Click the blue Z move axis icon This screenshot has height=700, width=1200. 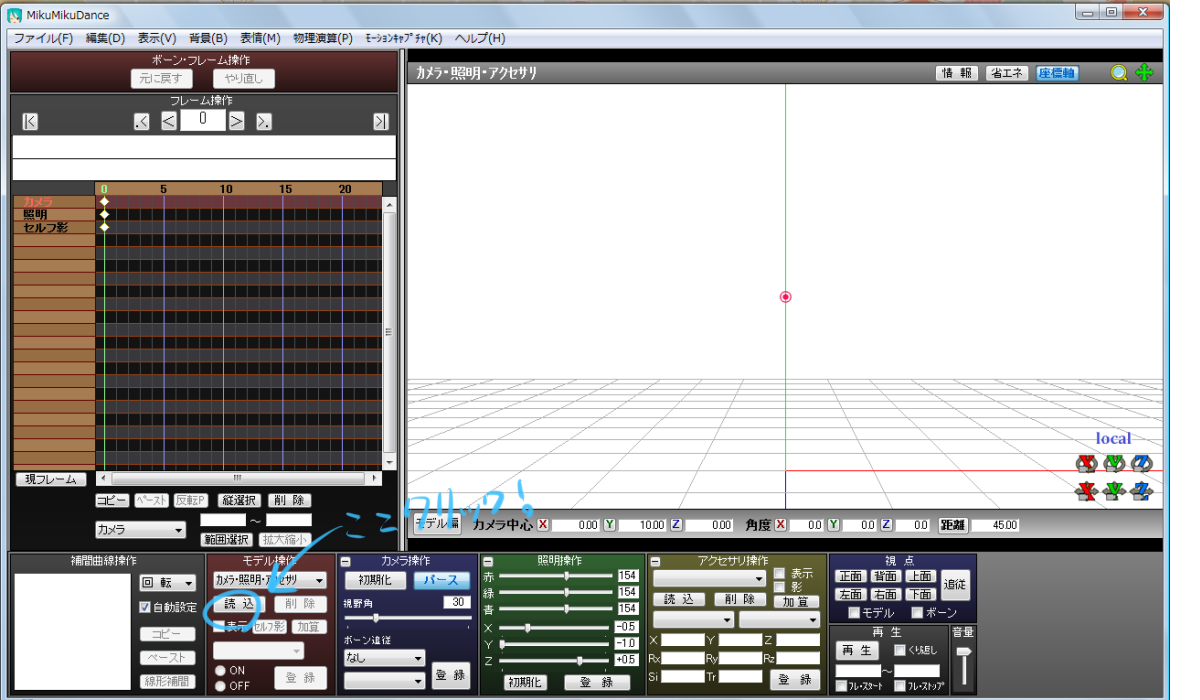click(1142, 491)
